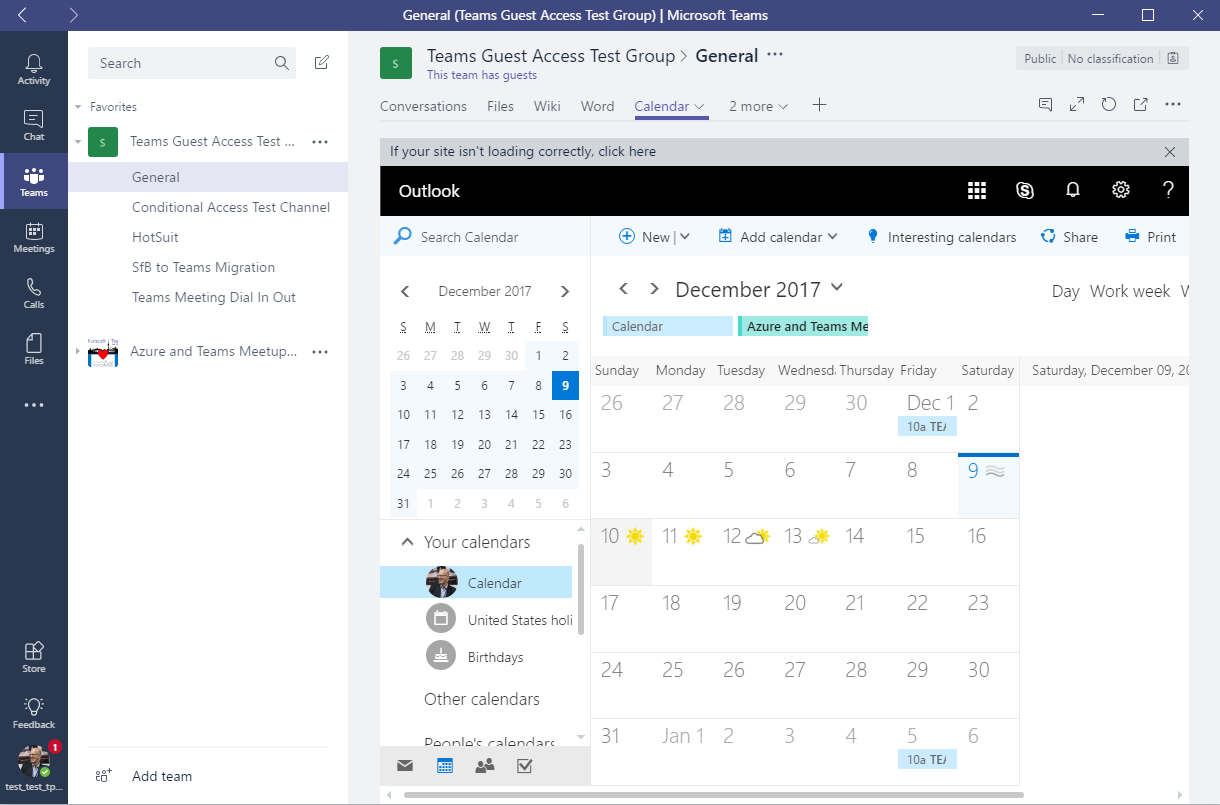
Task: Pop out the site to browser
Action: click(1141, 104)
